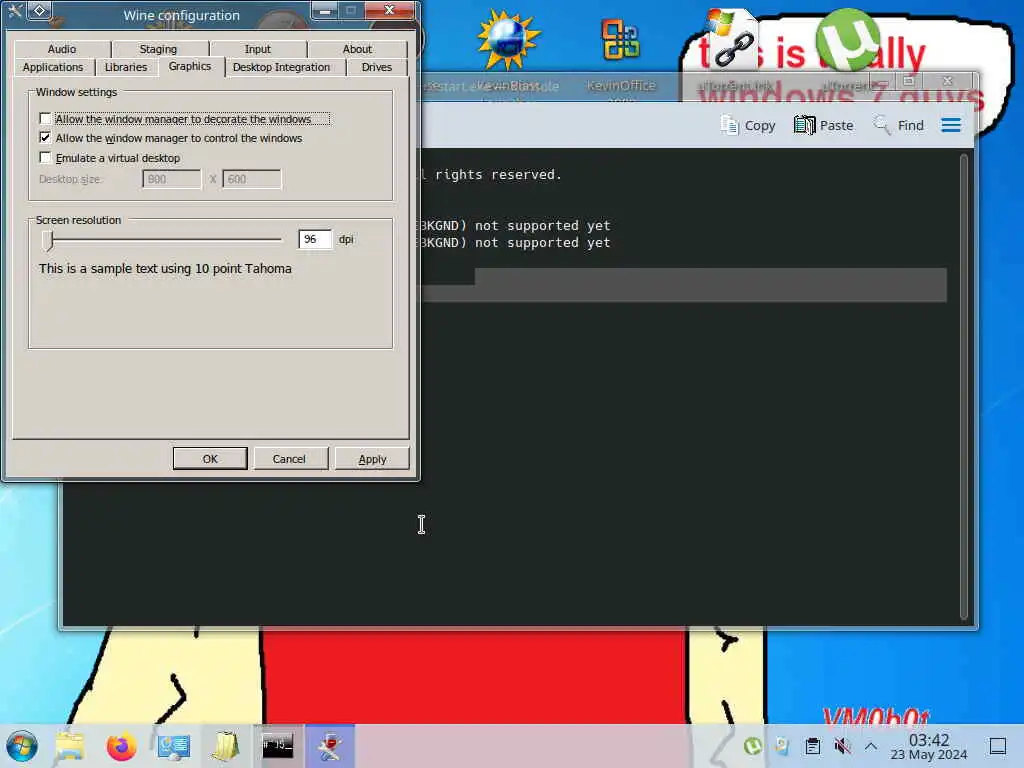The image size is (1024, 768).
Task: Click the Wine configuration title bar icon
Action: (x=14, y=10)
